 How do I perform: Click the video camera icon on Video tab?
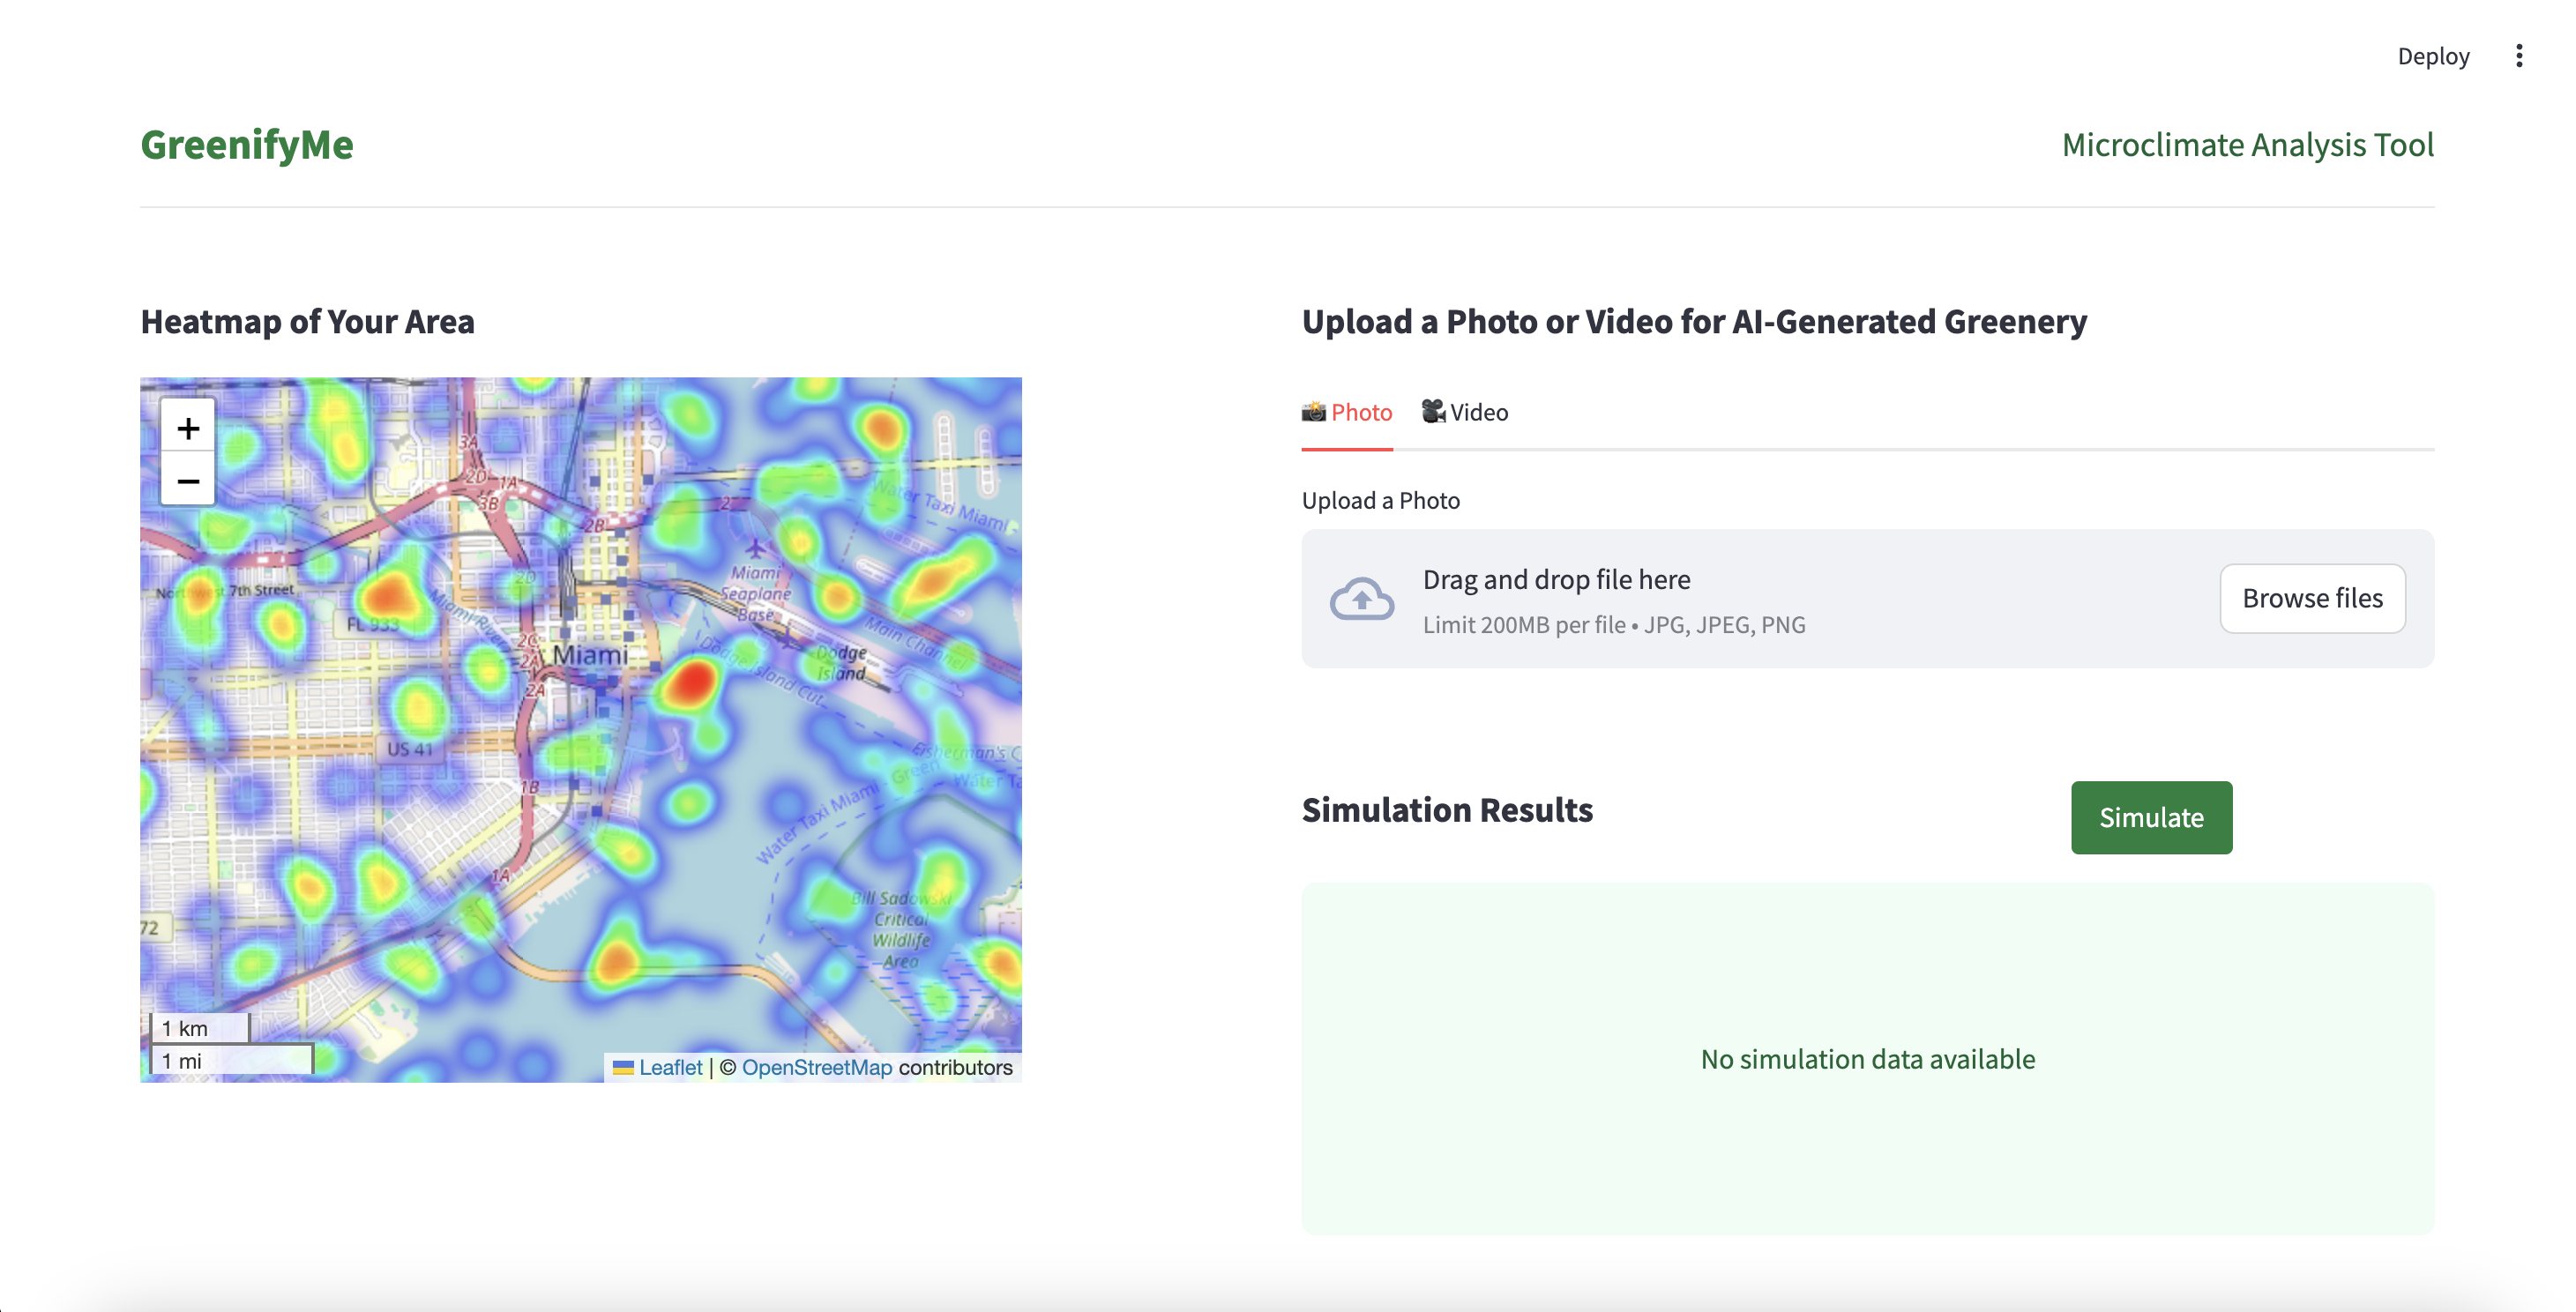coord(1433,412)
